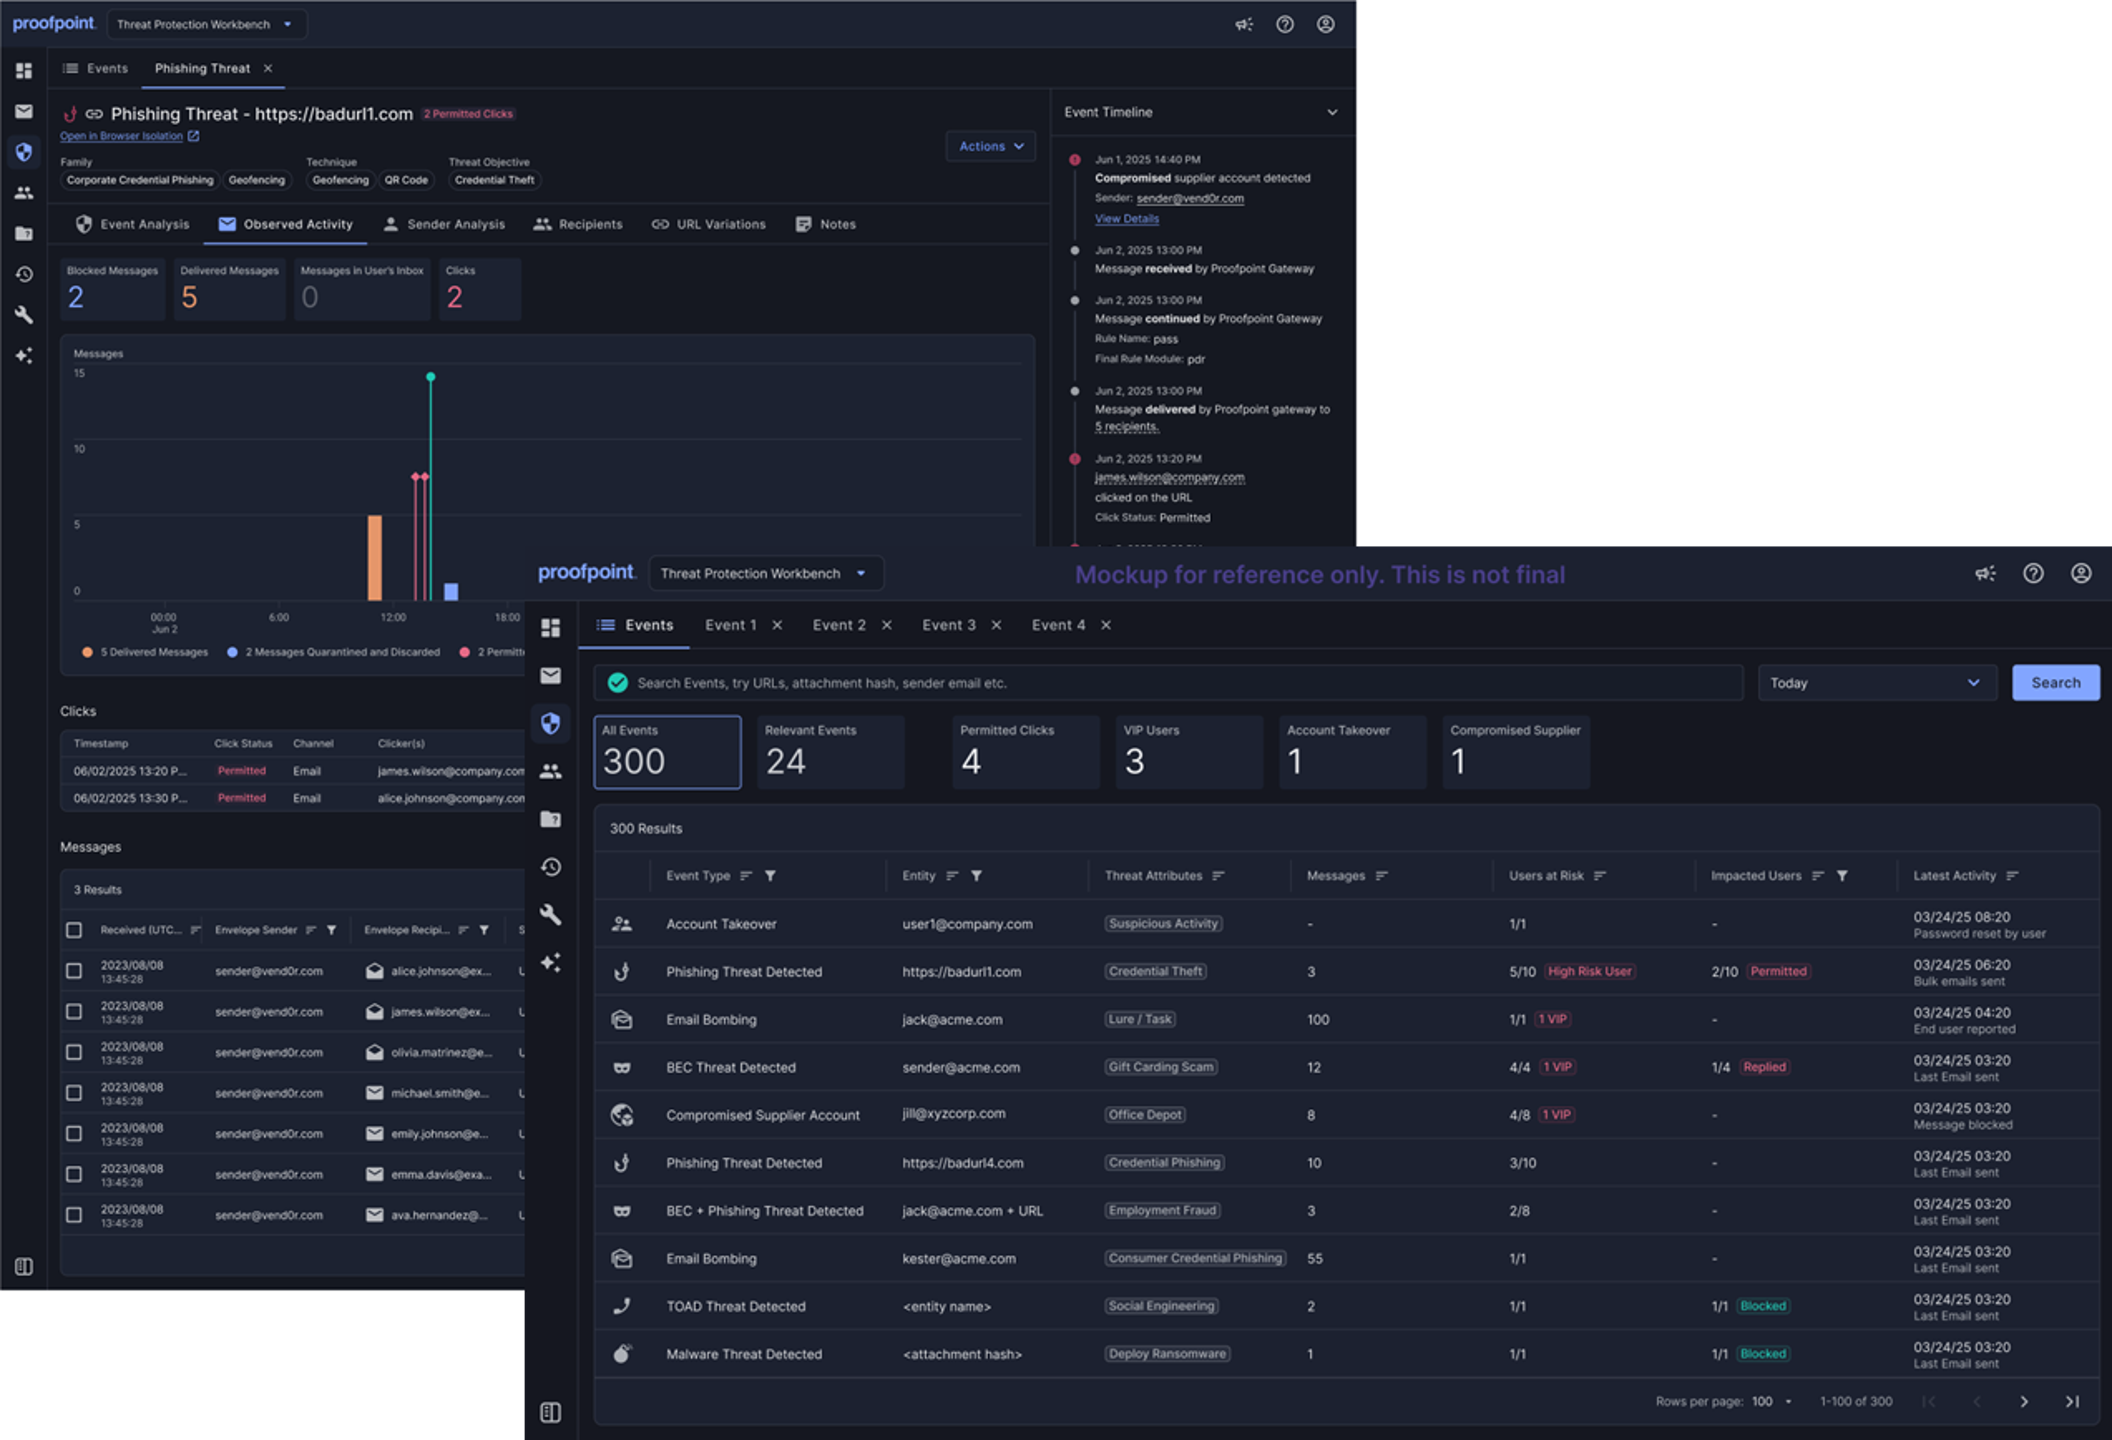Click the sparkle AI icon in the Phishing Threat window sidebar
The image size is (2112, 1440).
(24, 356)
